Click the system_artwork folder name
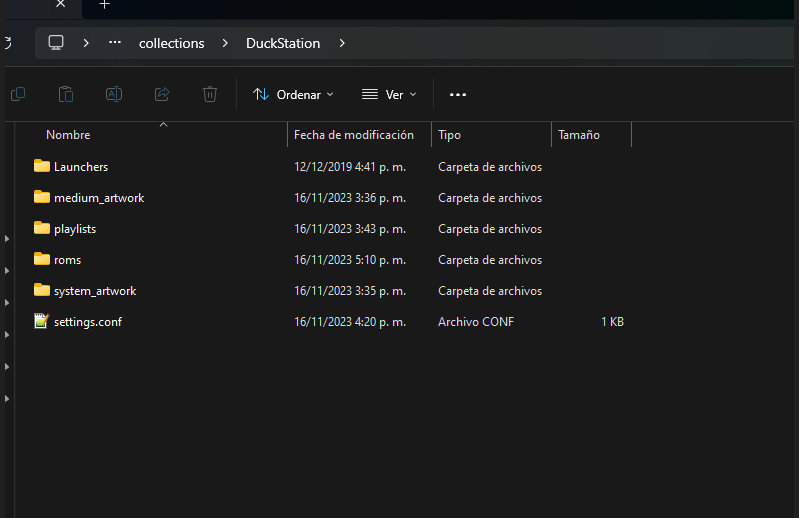The width and height of the screenshot is (799, 518). pyautogui.click(x=95, y=291)
